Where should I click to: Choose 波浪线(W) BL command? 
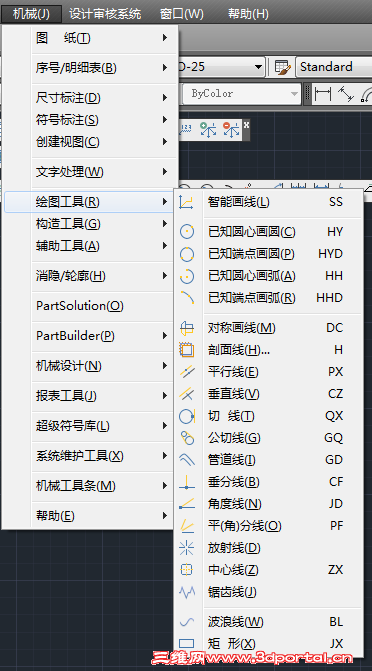click(x=269, y=622)
